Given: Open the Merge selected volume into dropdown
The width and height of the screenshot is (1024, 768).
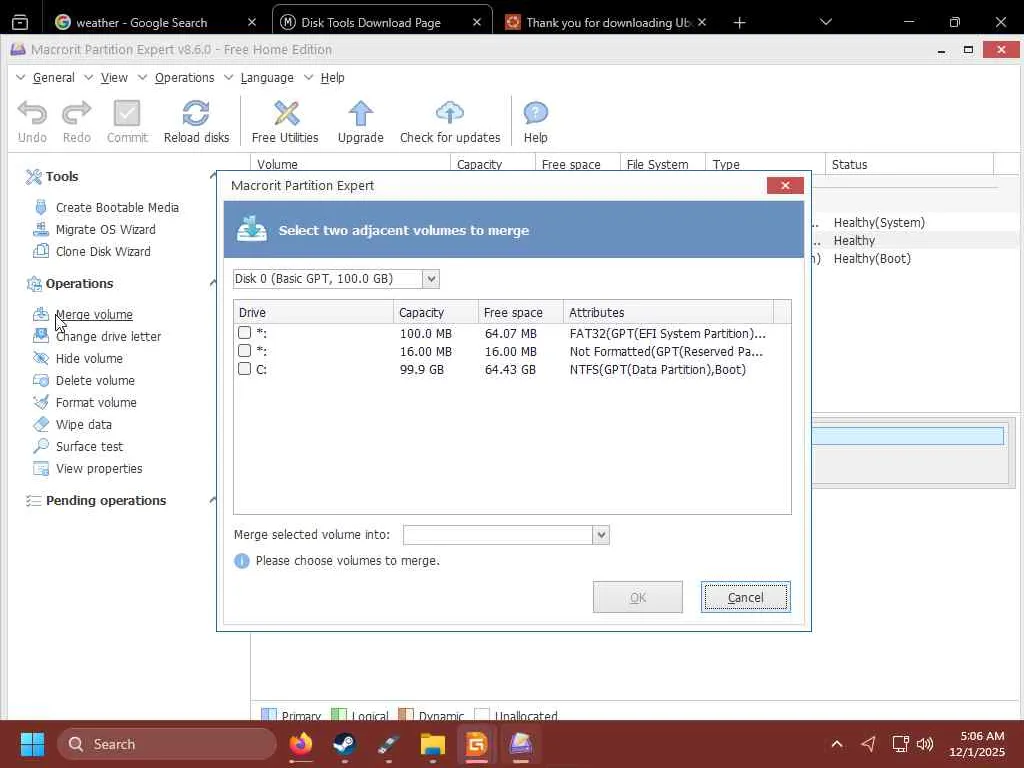Looking at the screenshot, I should click(x=601, y=535).
